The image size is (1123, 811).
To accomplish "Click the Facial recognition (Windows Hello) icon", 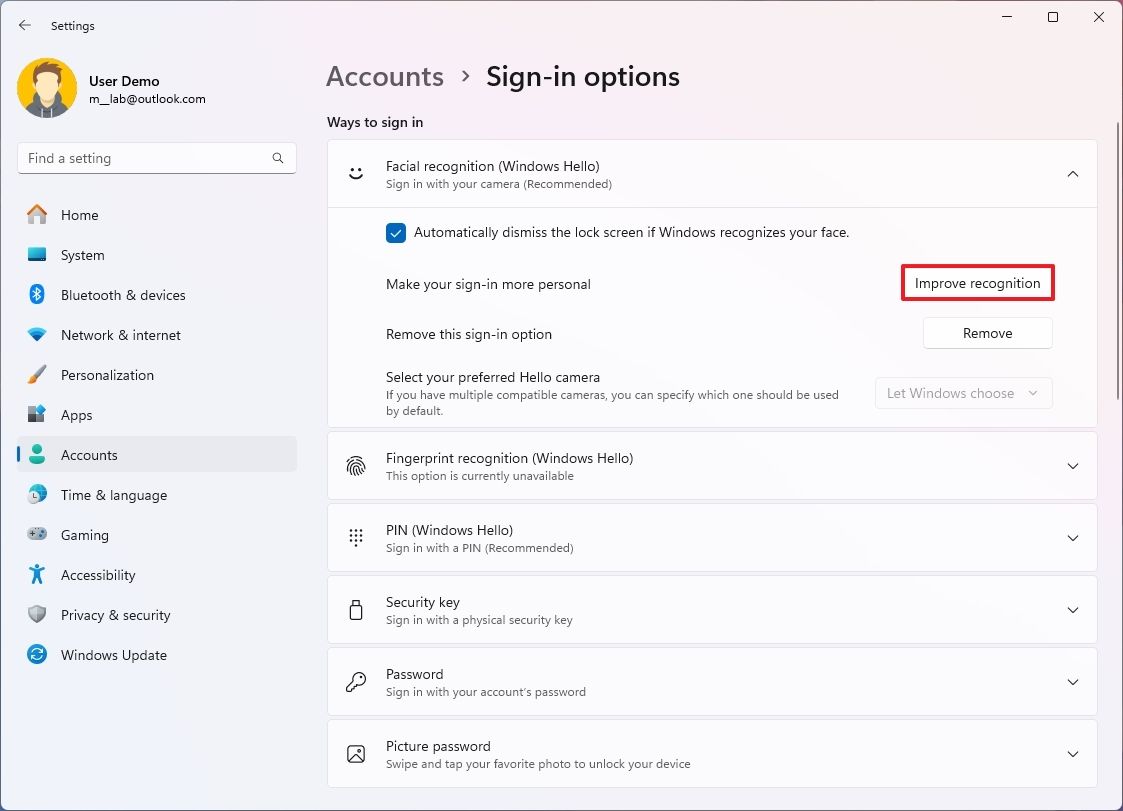I will (356, 172).
